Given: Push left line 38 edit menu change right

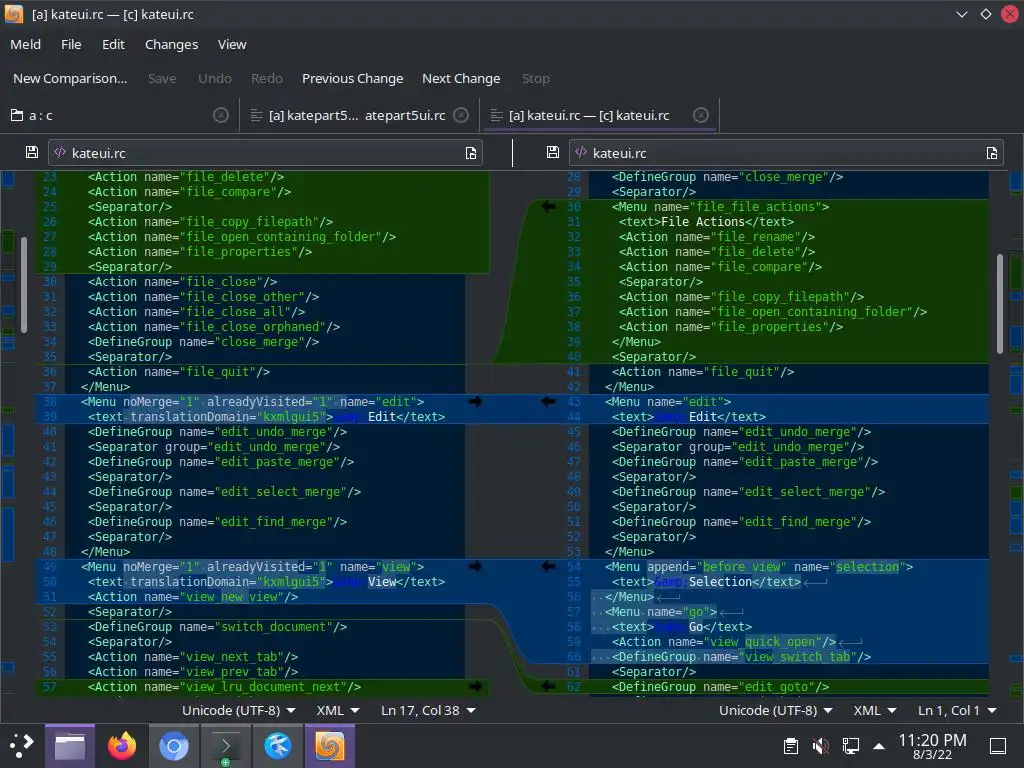Looking at the screenshot, I should pos(475,402).
